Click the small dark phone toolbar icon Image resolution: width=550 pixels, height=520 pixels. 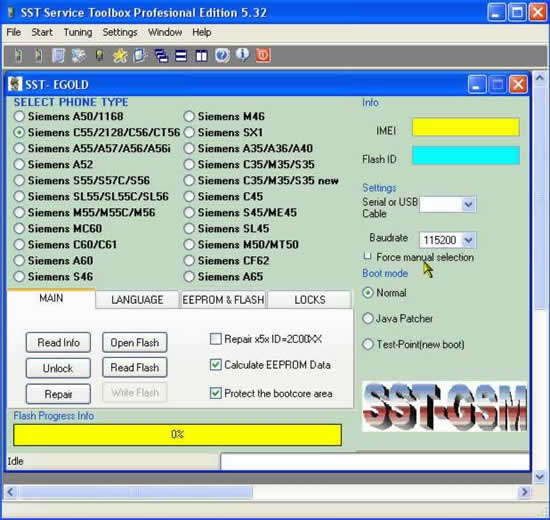pyautogui.click(x=100, y=55)
